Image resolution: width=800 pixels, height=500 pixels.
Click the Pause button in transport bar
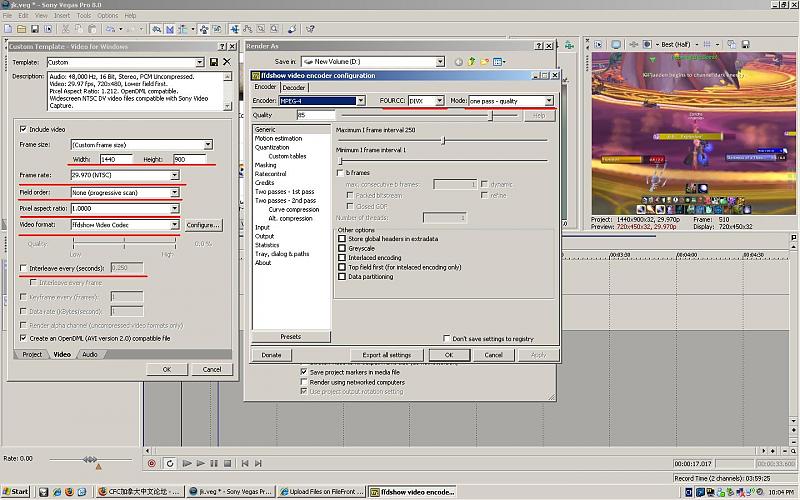214,463
